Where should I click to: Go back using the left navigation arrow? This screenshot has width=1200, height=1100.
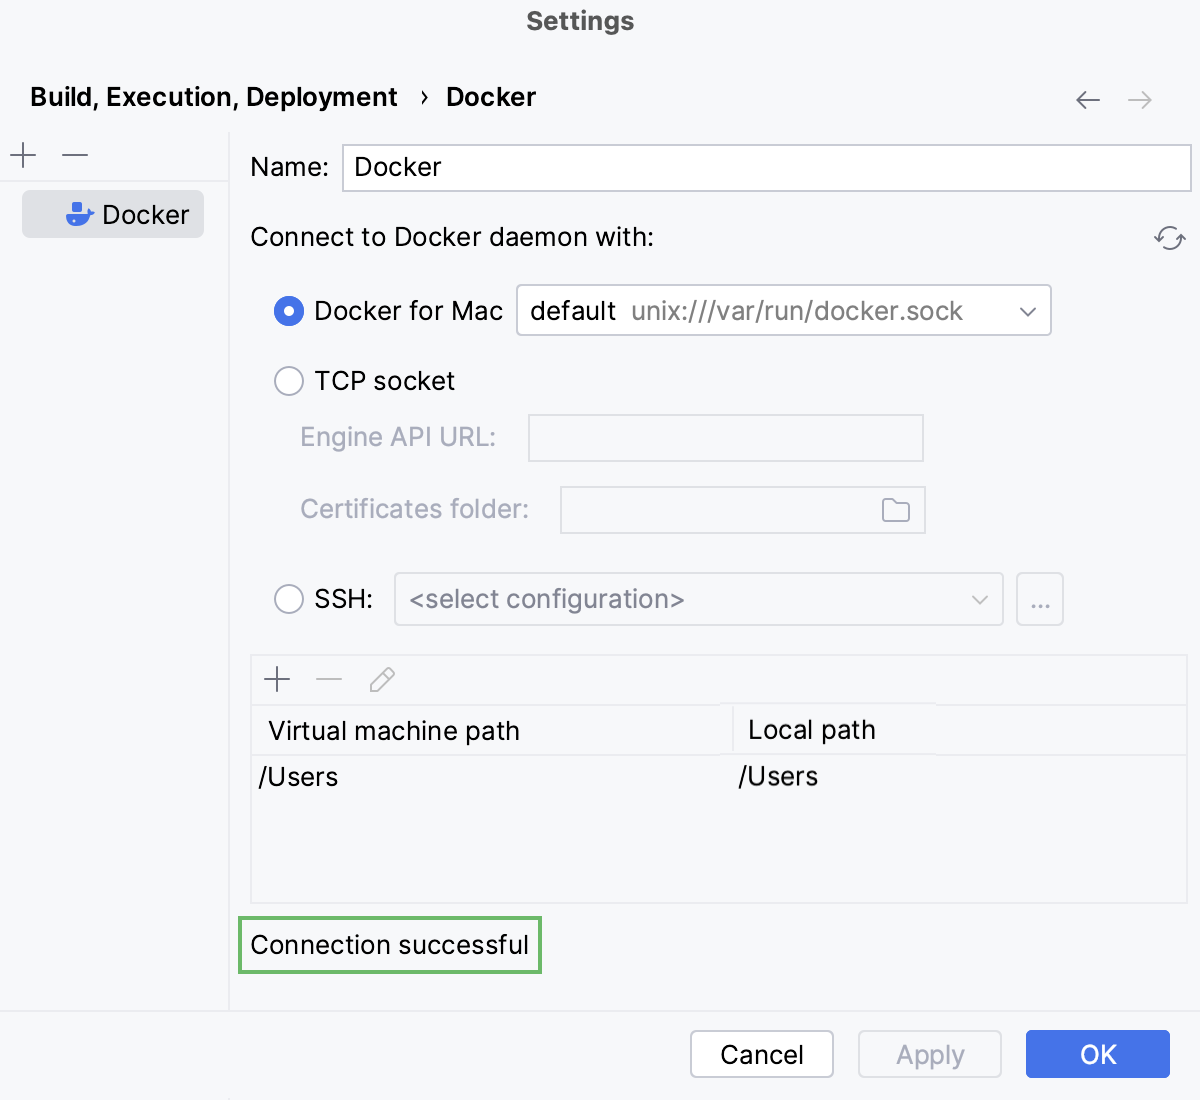point(1087,99)
